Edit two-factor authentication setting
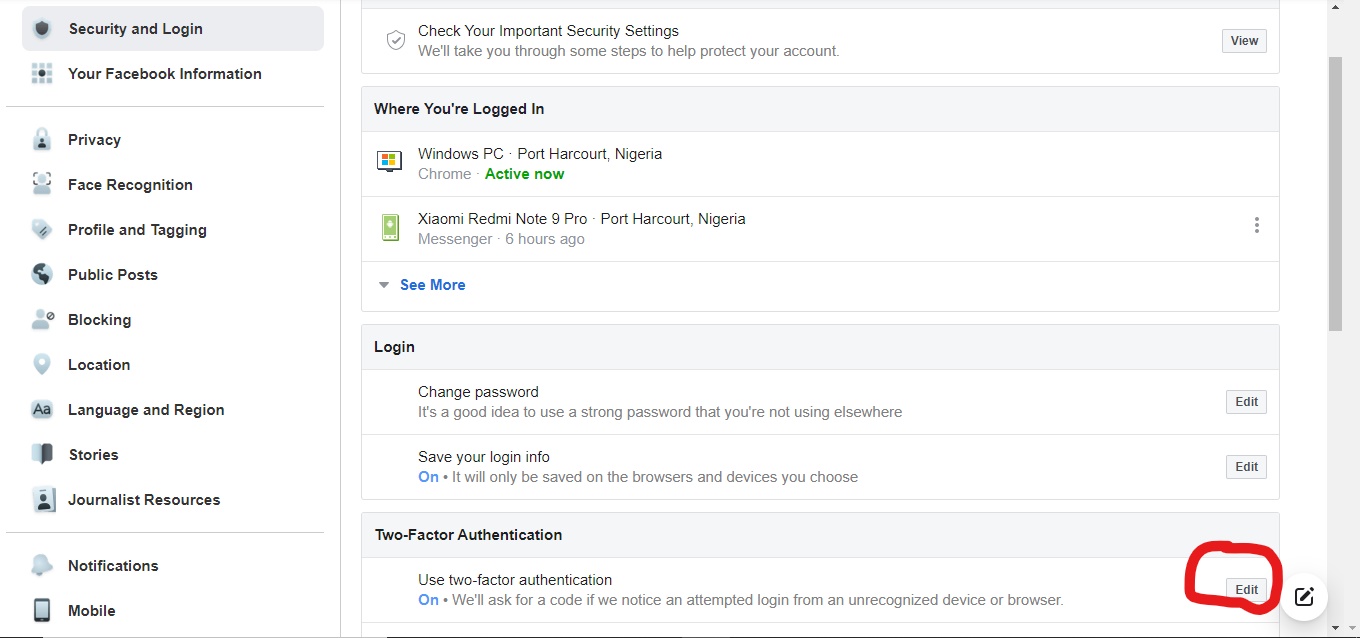 (x=1246, y=590)
